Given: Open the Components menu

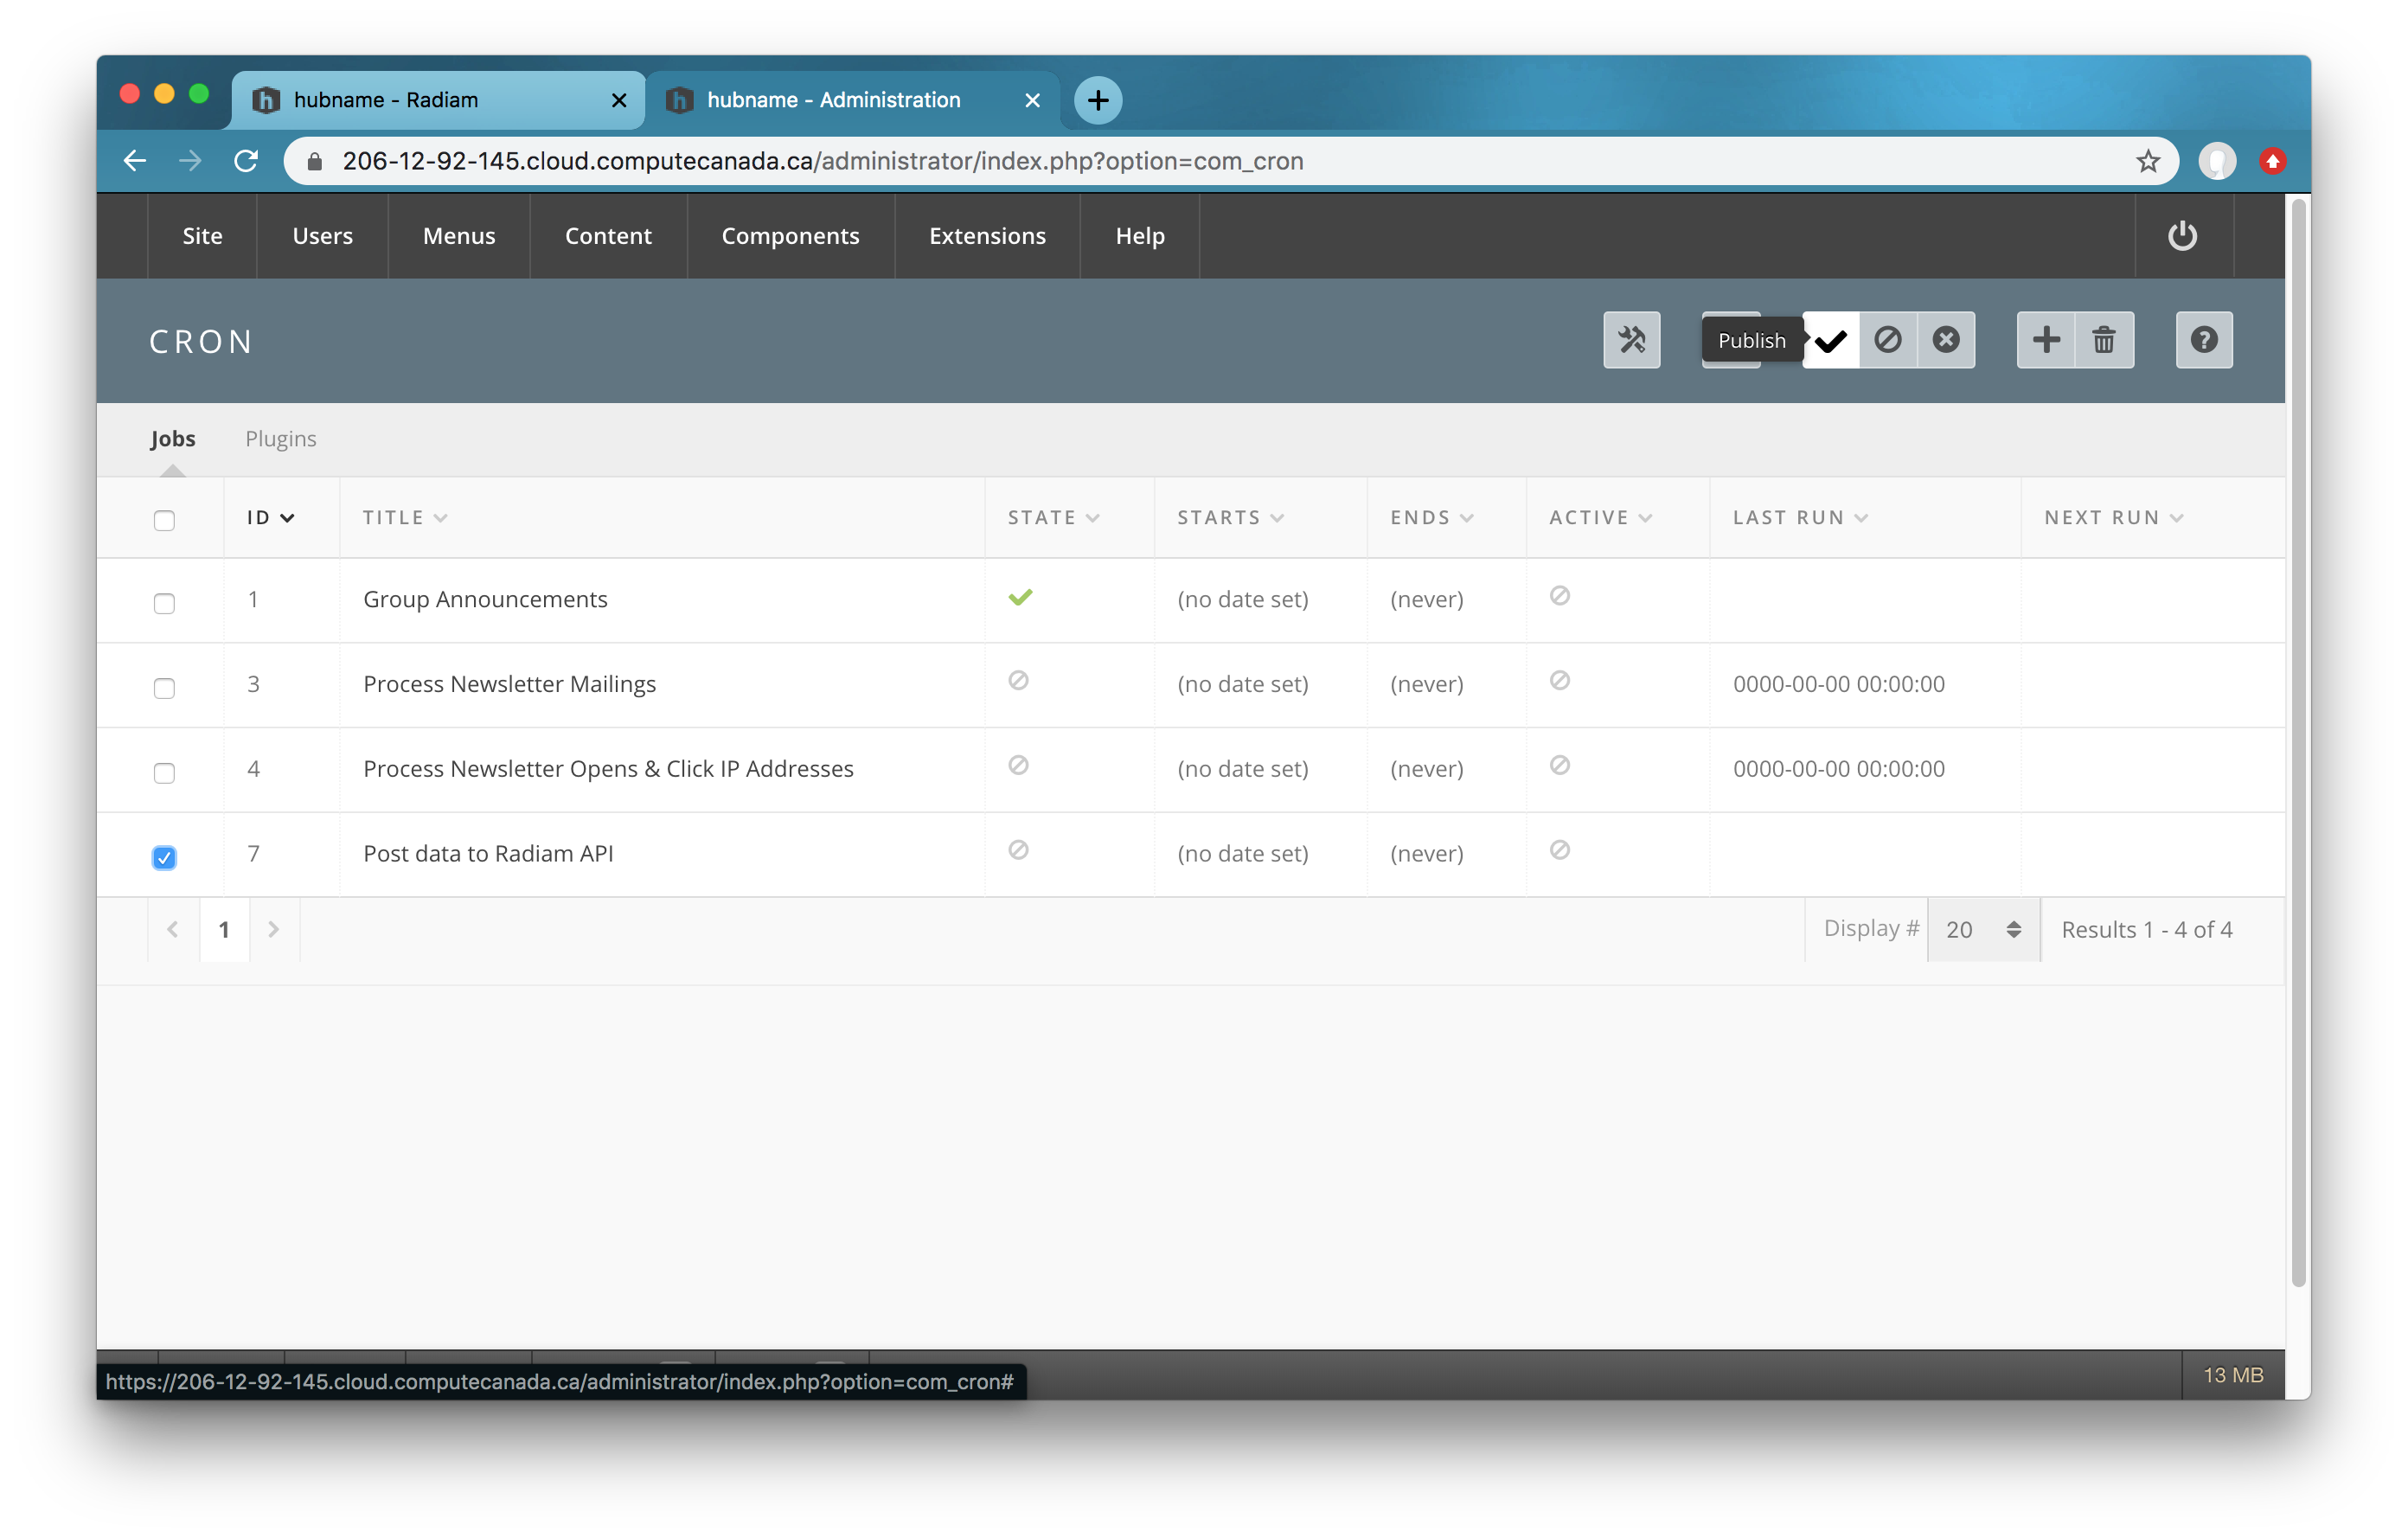Looking at the screenshot, I should (x=790, y=236).
